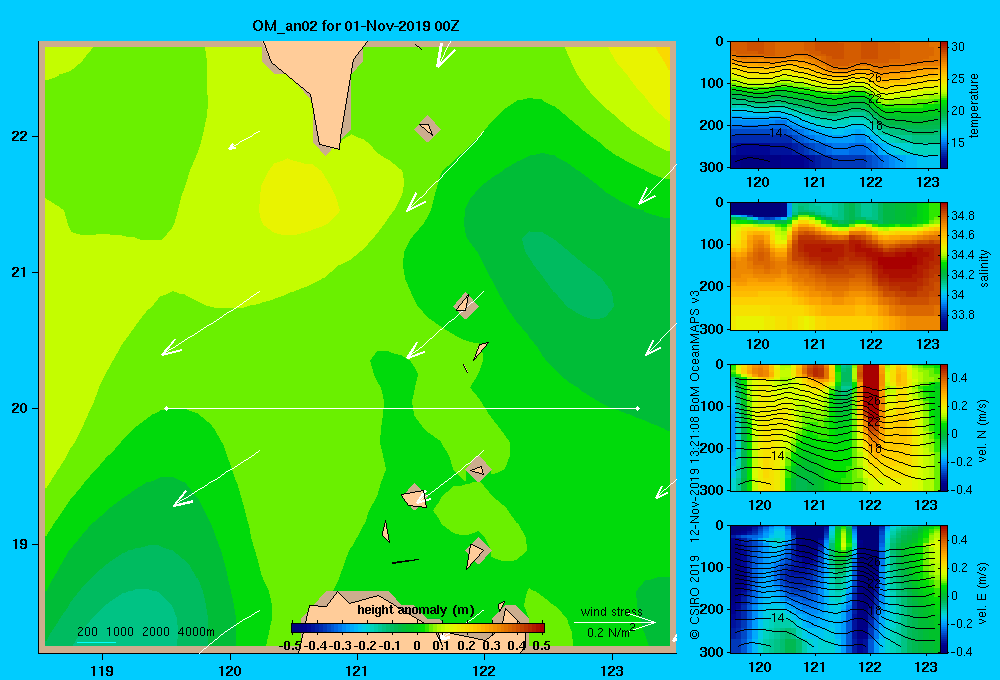Image resolution: width=1000 pixels, height=680 pixels.
Task: Click the plot title OM_an02 for 01-Nov-2019 00Z
Action: click(x=356, y=26)
